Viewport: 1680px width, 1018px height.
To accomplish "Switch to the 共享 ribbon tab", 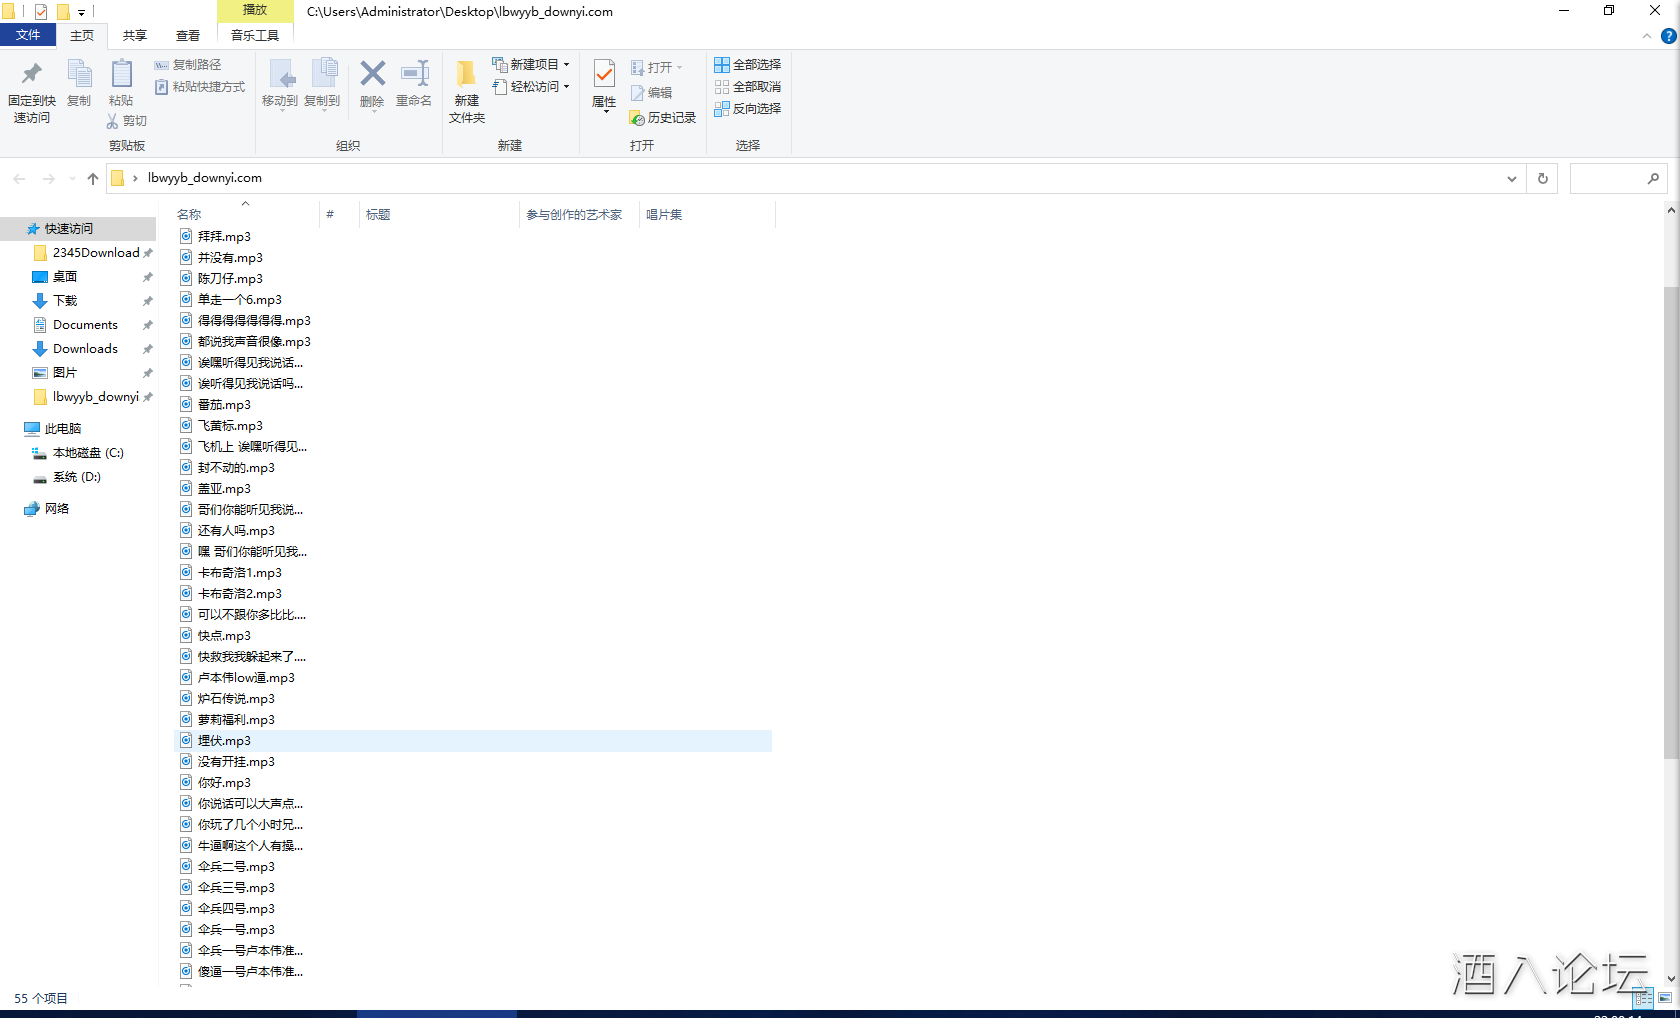I will [x=135, y=36].
